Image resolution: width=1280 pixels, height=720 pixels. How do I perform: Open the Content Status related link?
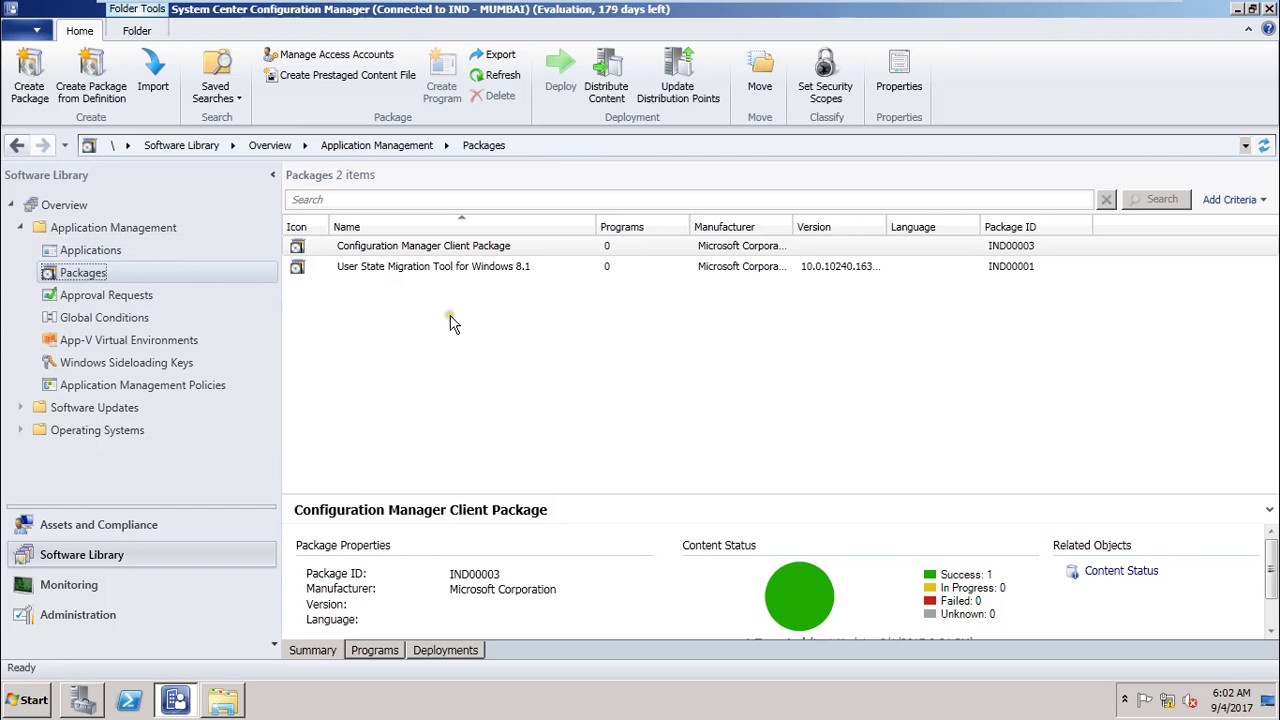coord(1121,571)
